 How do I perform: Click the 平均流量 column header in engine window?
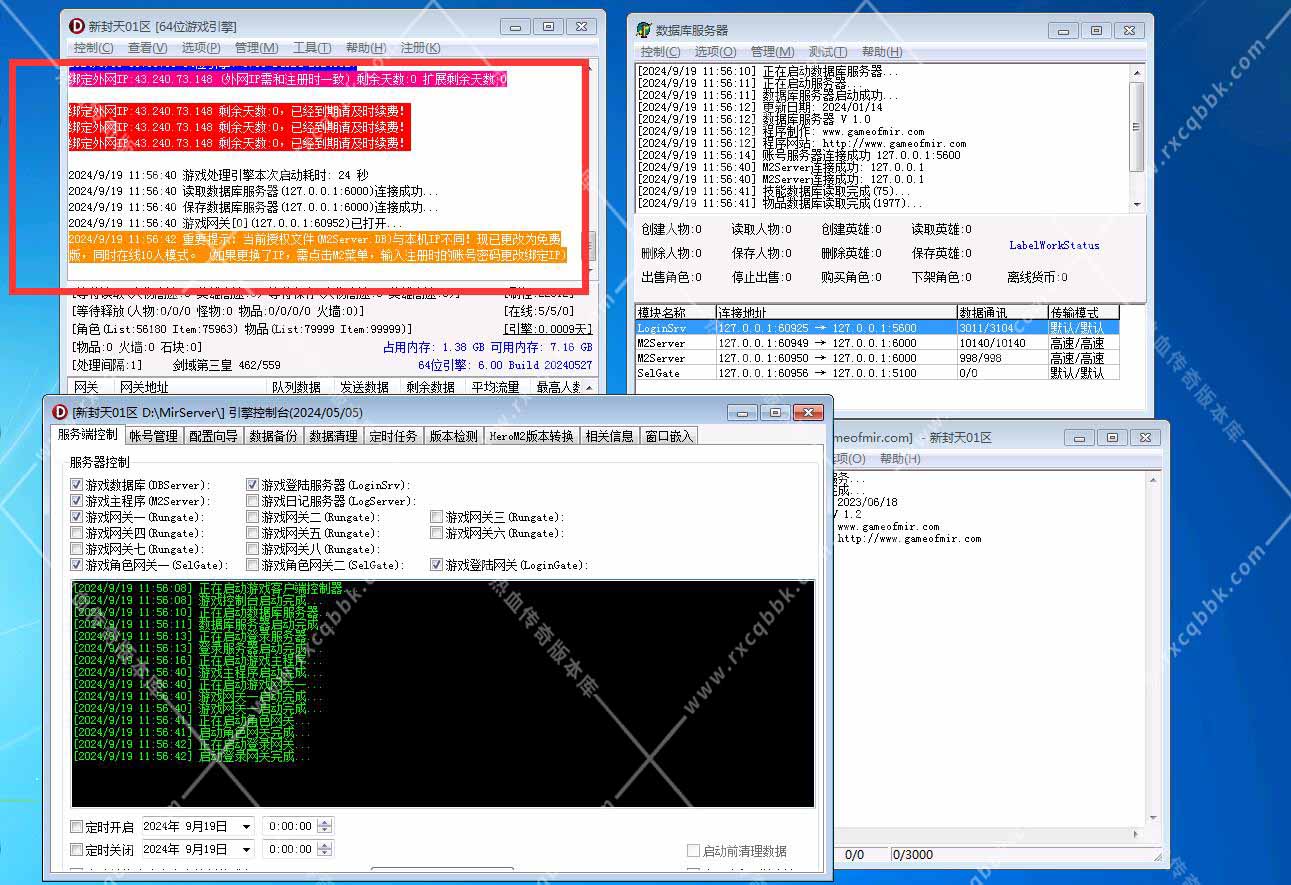[x=496, y=387]
